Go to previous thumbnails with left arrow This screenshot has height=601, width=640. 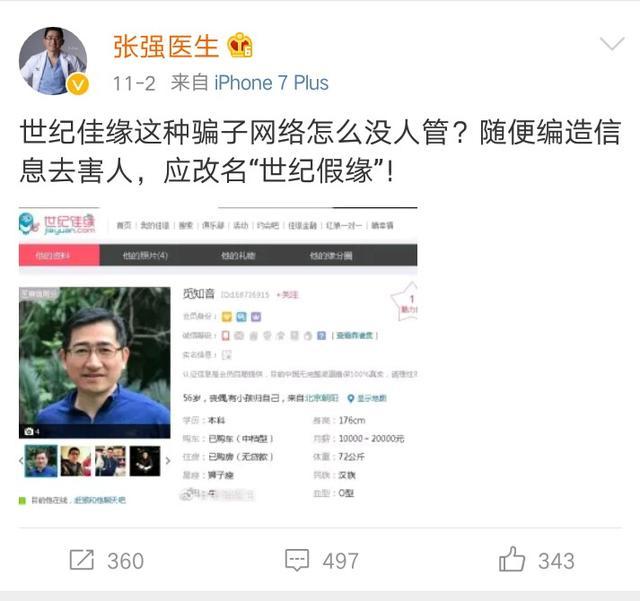pos(21,461)
